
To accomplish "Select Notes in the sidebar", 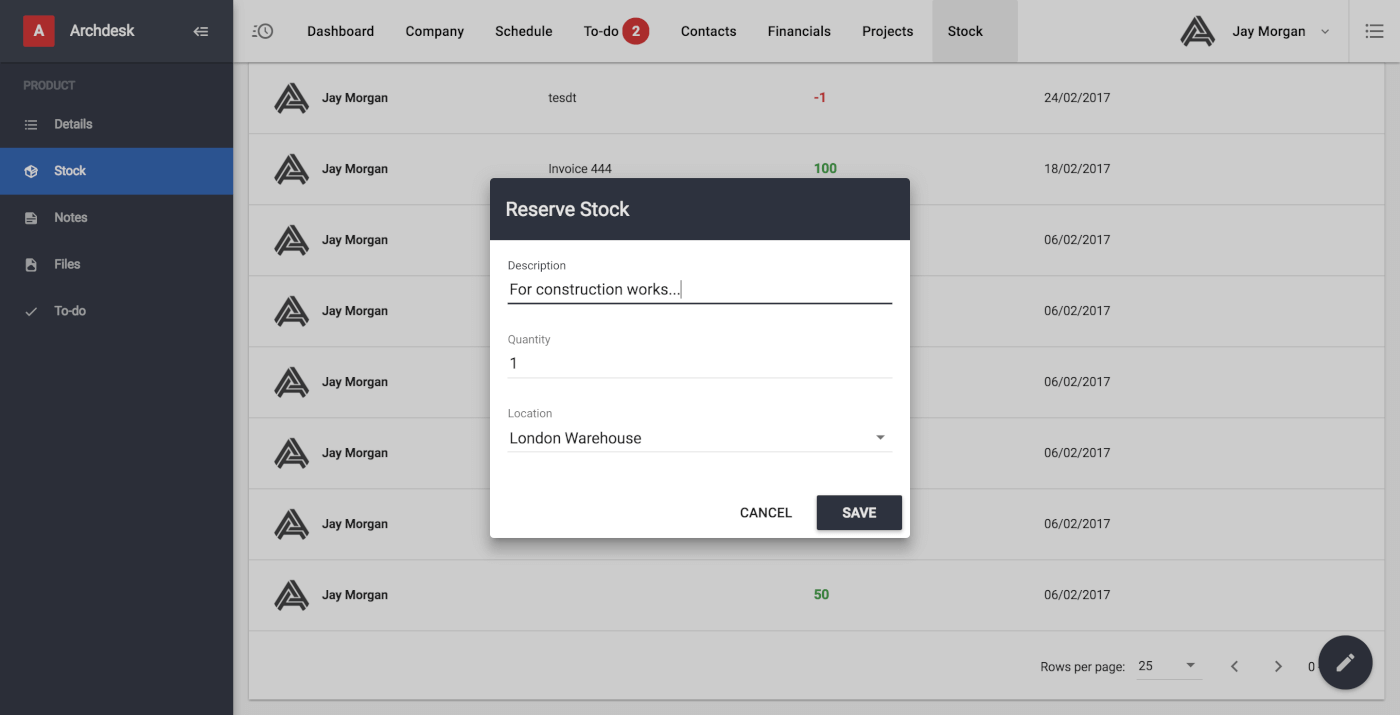I will [70, 217].
